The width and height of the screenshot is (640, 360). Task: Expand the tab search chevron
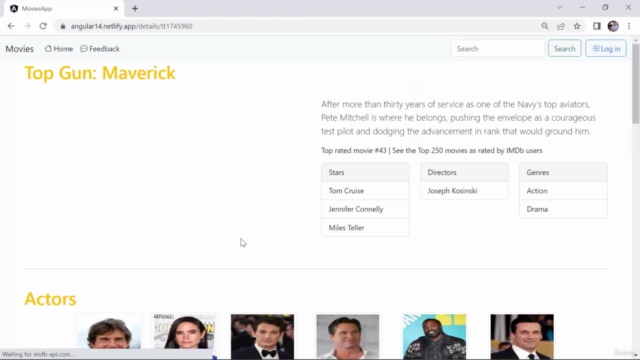[x=560, y=7]
